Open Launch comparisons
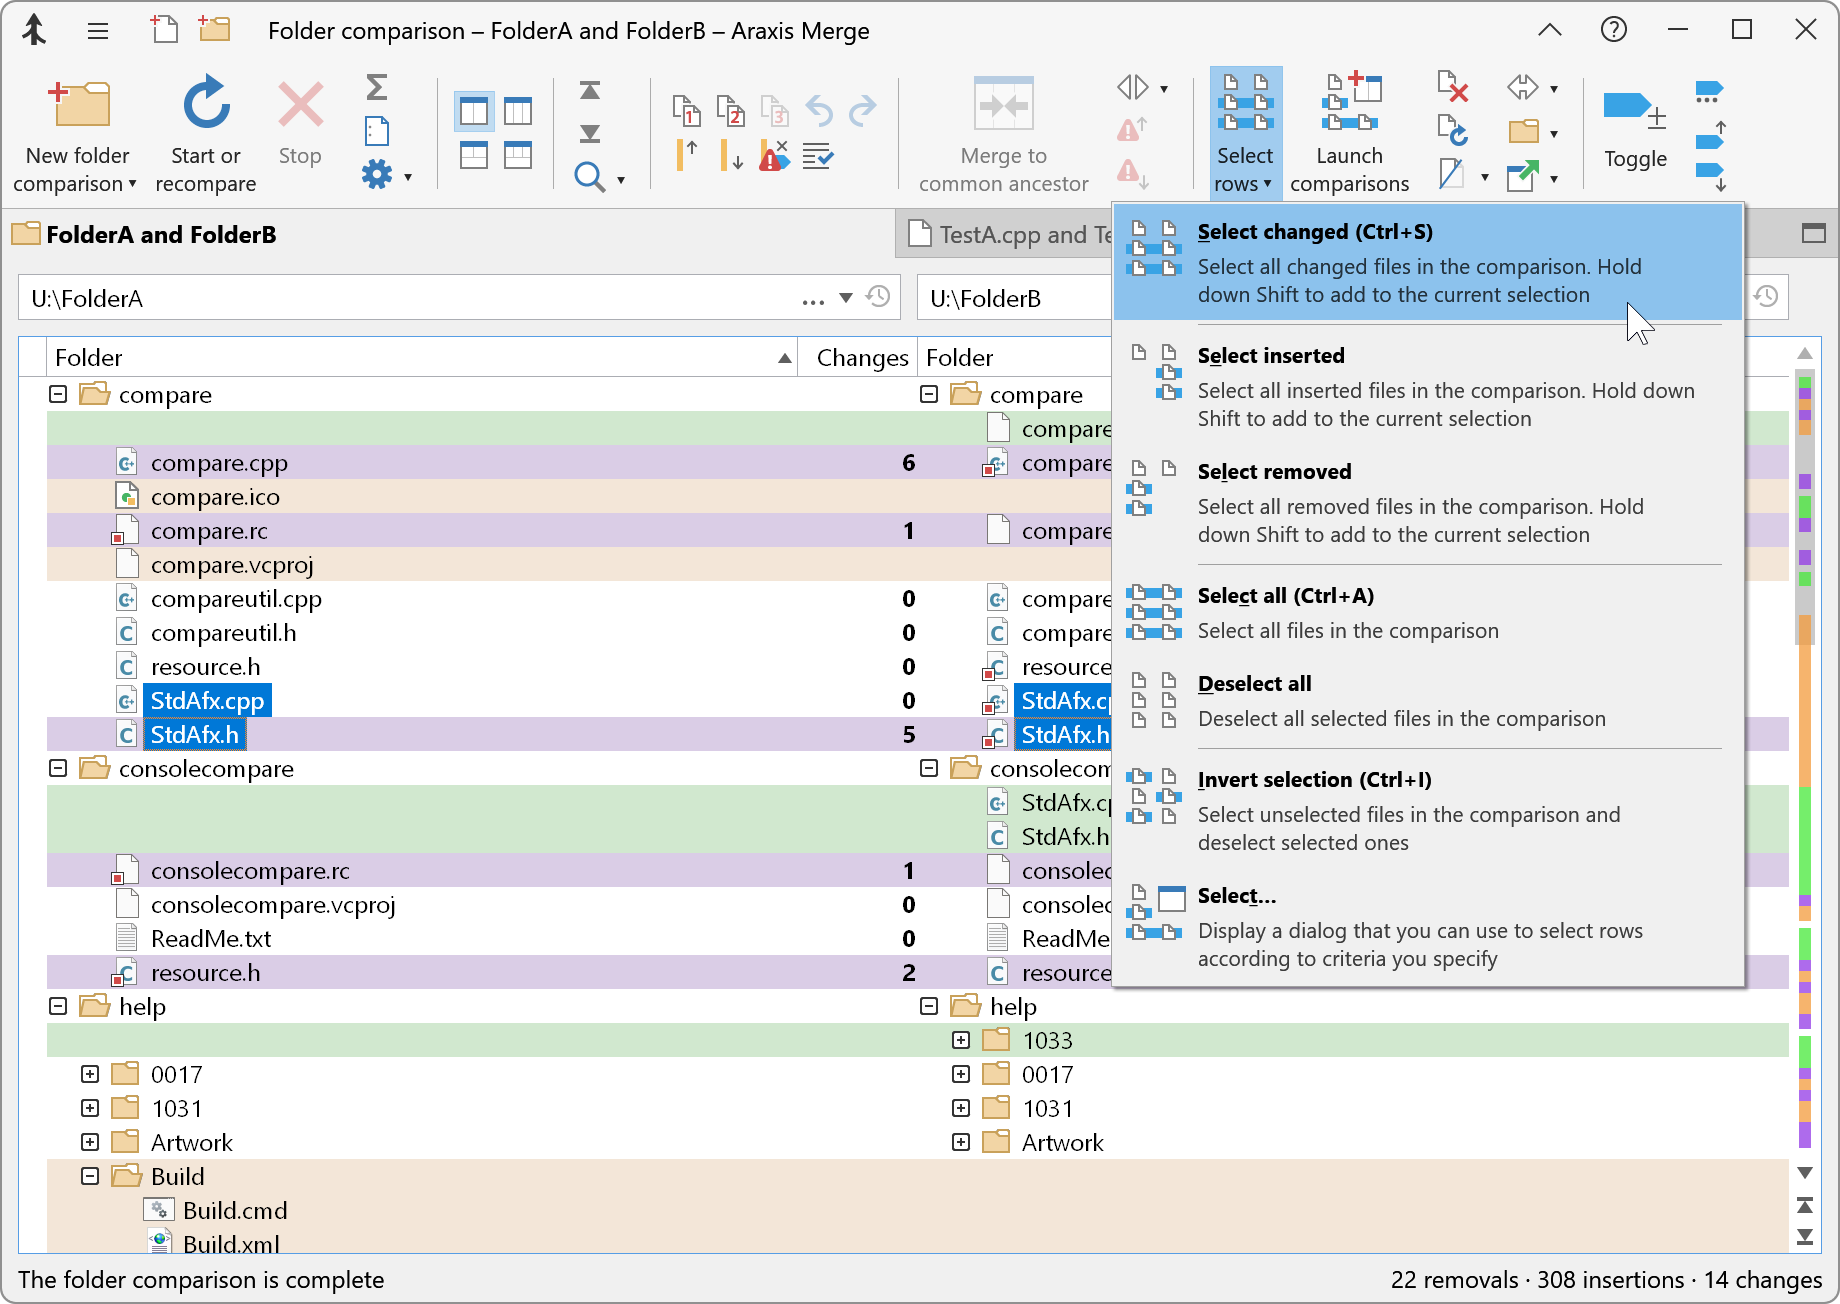This screenshot has height=1304, width=1840. 1349,130
